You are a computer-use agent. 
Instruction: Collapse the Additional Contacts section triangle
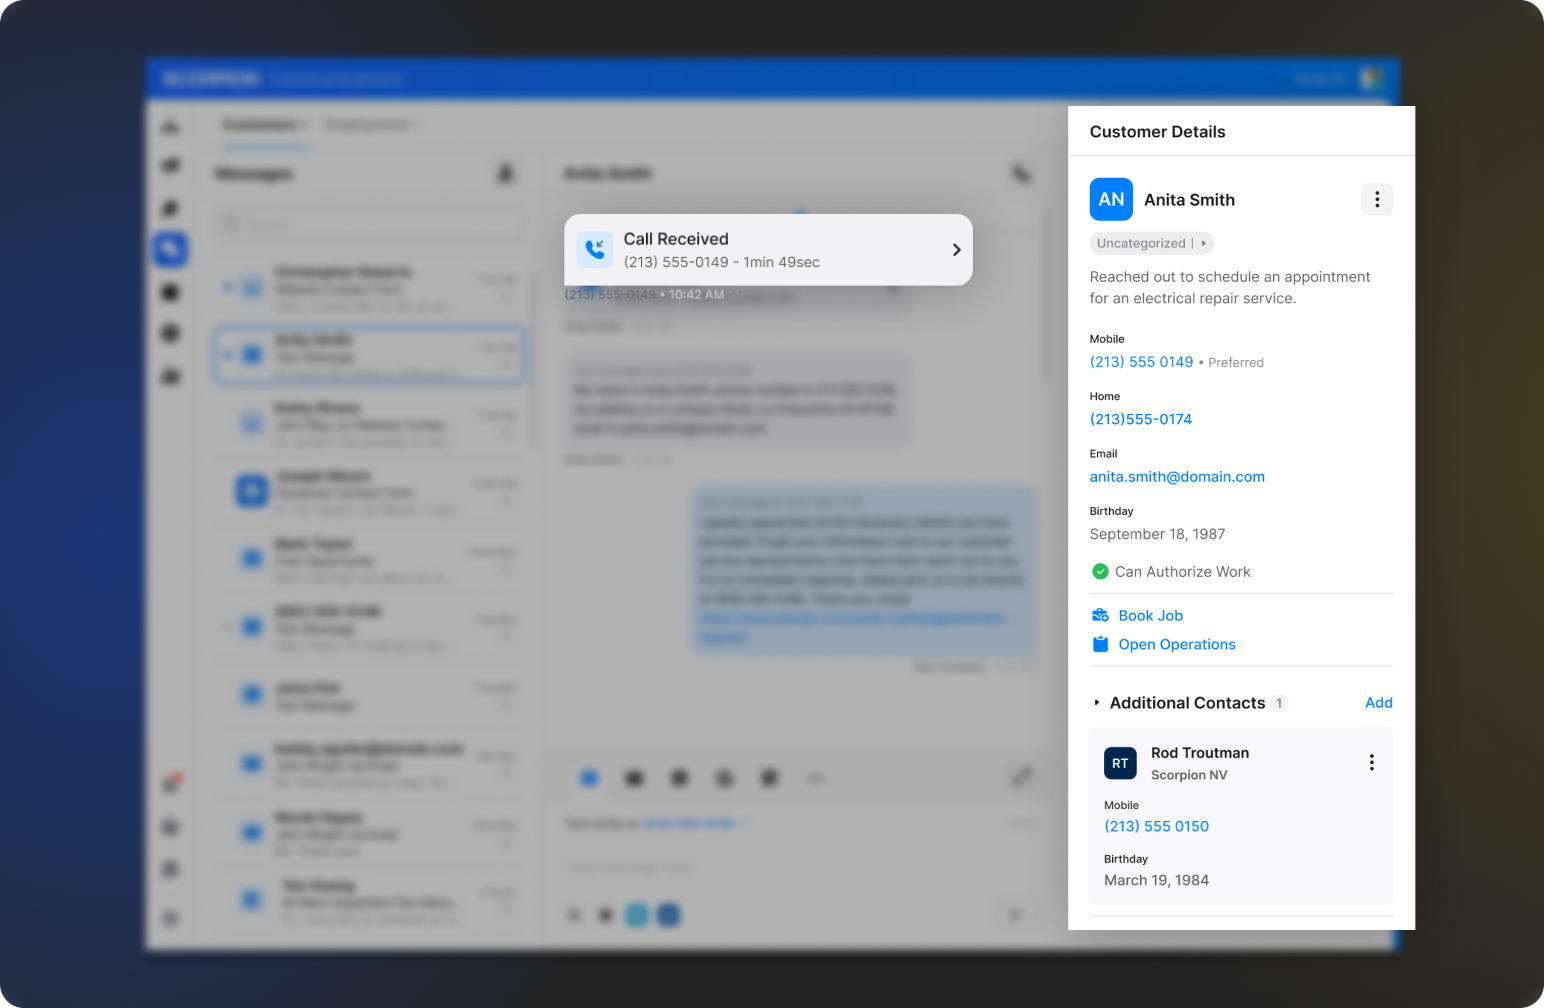click(1097, 703)
